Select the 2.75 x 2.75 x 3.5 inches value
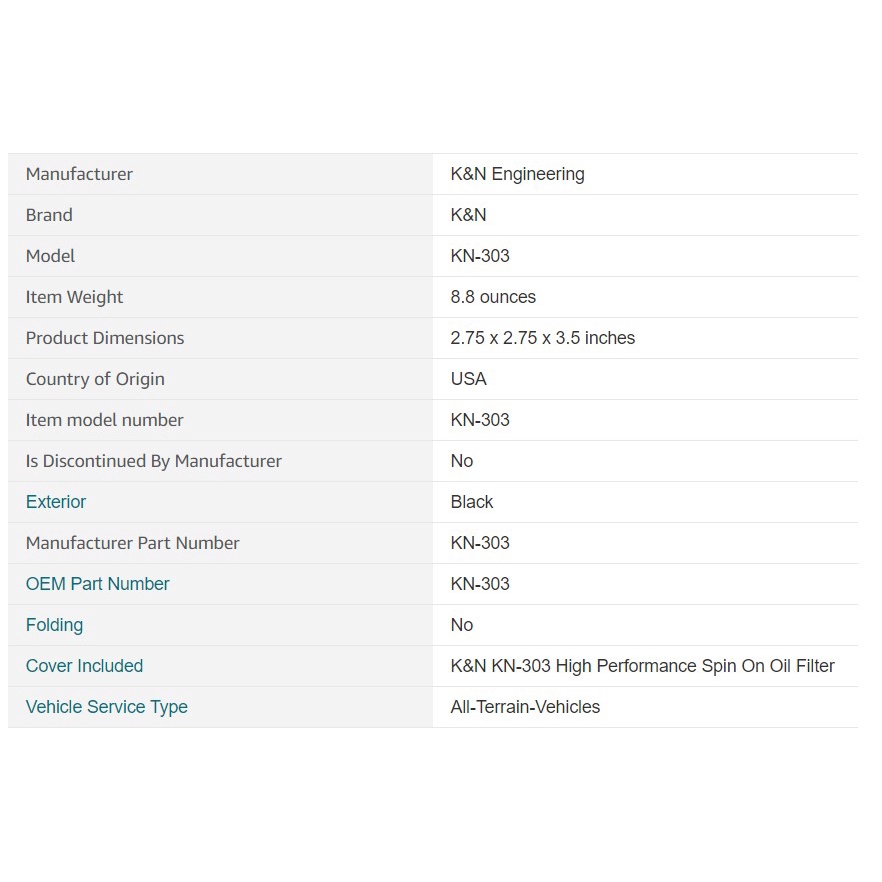The width and height of the screenshot is (882, 882). pos(542,338)
